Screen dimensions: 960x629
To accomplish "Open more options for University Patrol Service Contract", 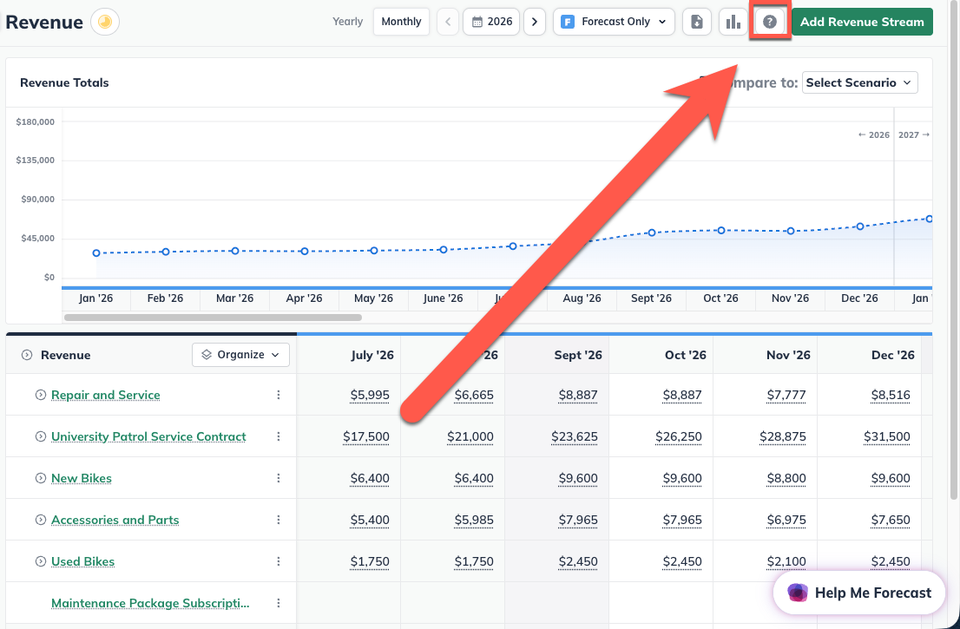I will 279,437.
